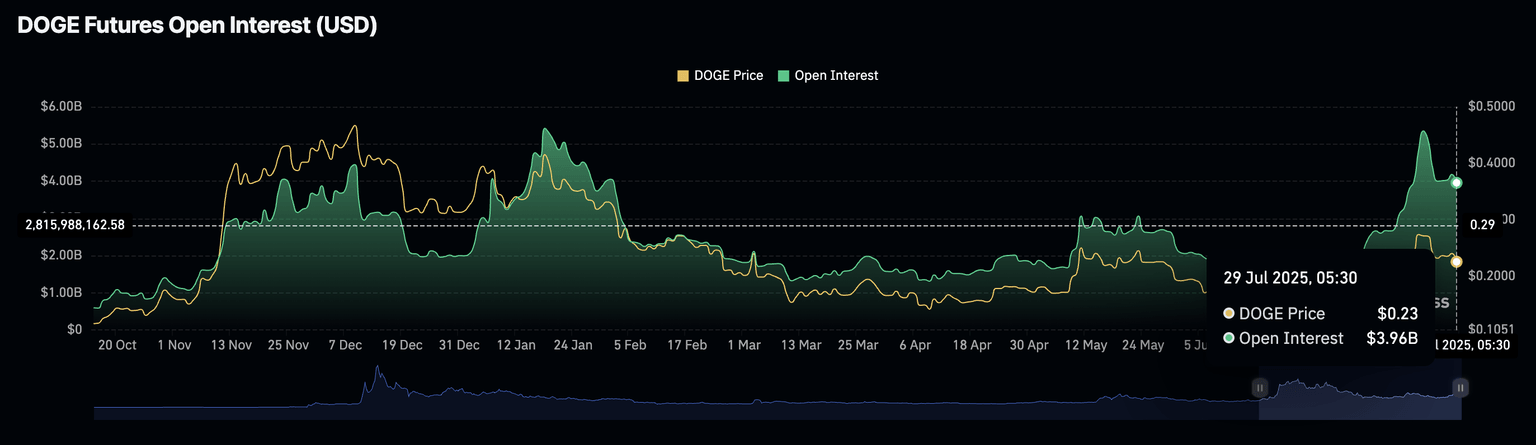The height and width of the screenshot is (445, 1536).
Task: Click the $6.00B axis label
Action: (x=59, y=106)
